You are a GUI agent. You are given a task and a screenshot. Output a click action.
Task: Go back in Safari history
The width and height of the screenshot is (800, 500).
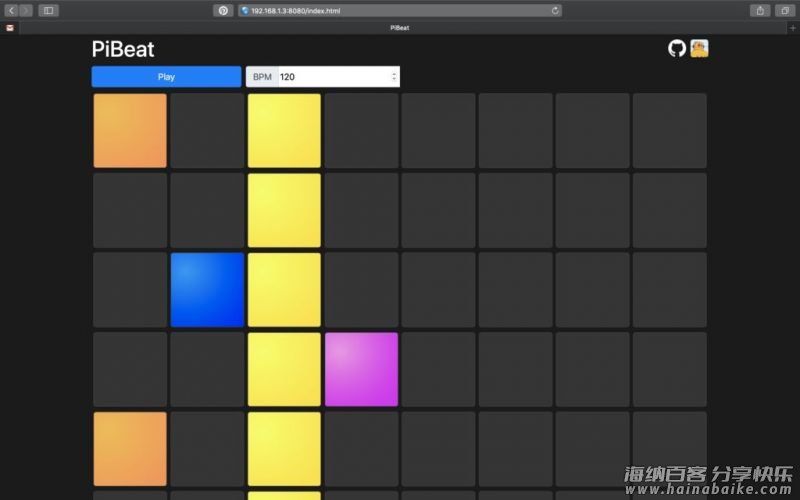tap(11, 10)
